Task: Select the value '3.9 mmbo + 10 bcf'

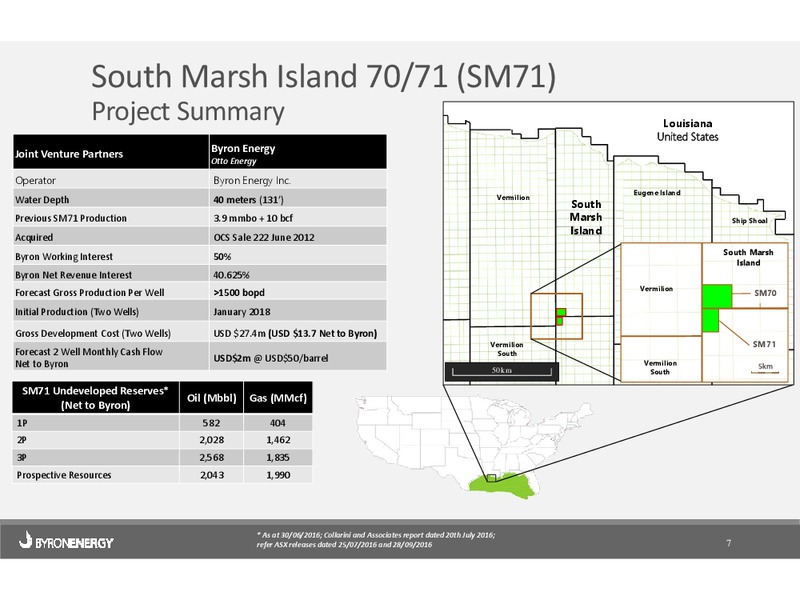Action: (253, 218)
